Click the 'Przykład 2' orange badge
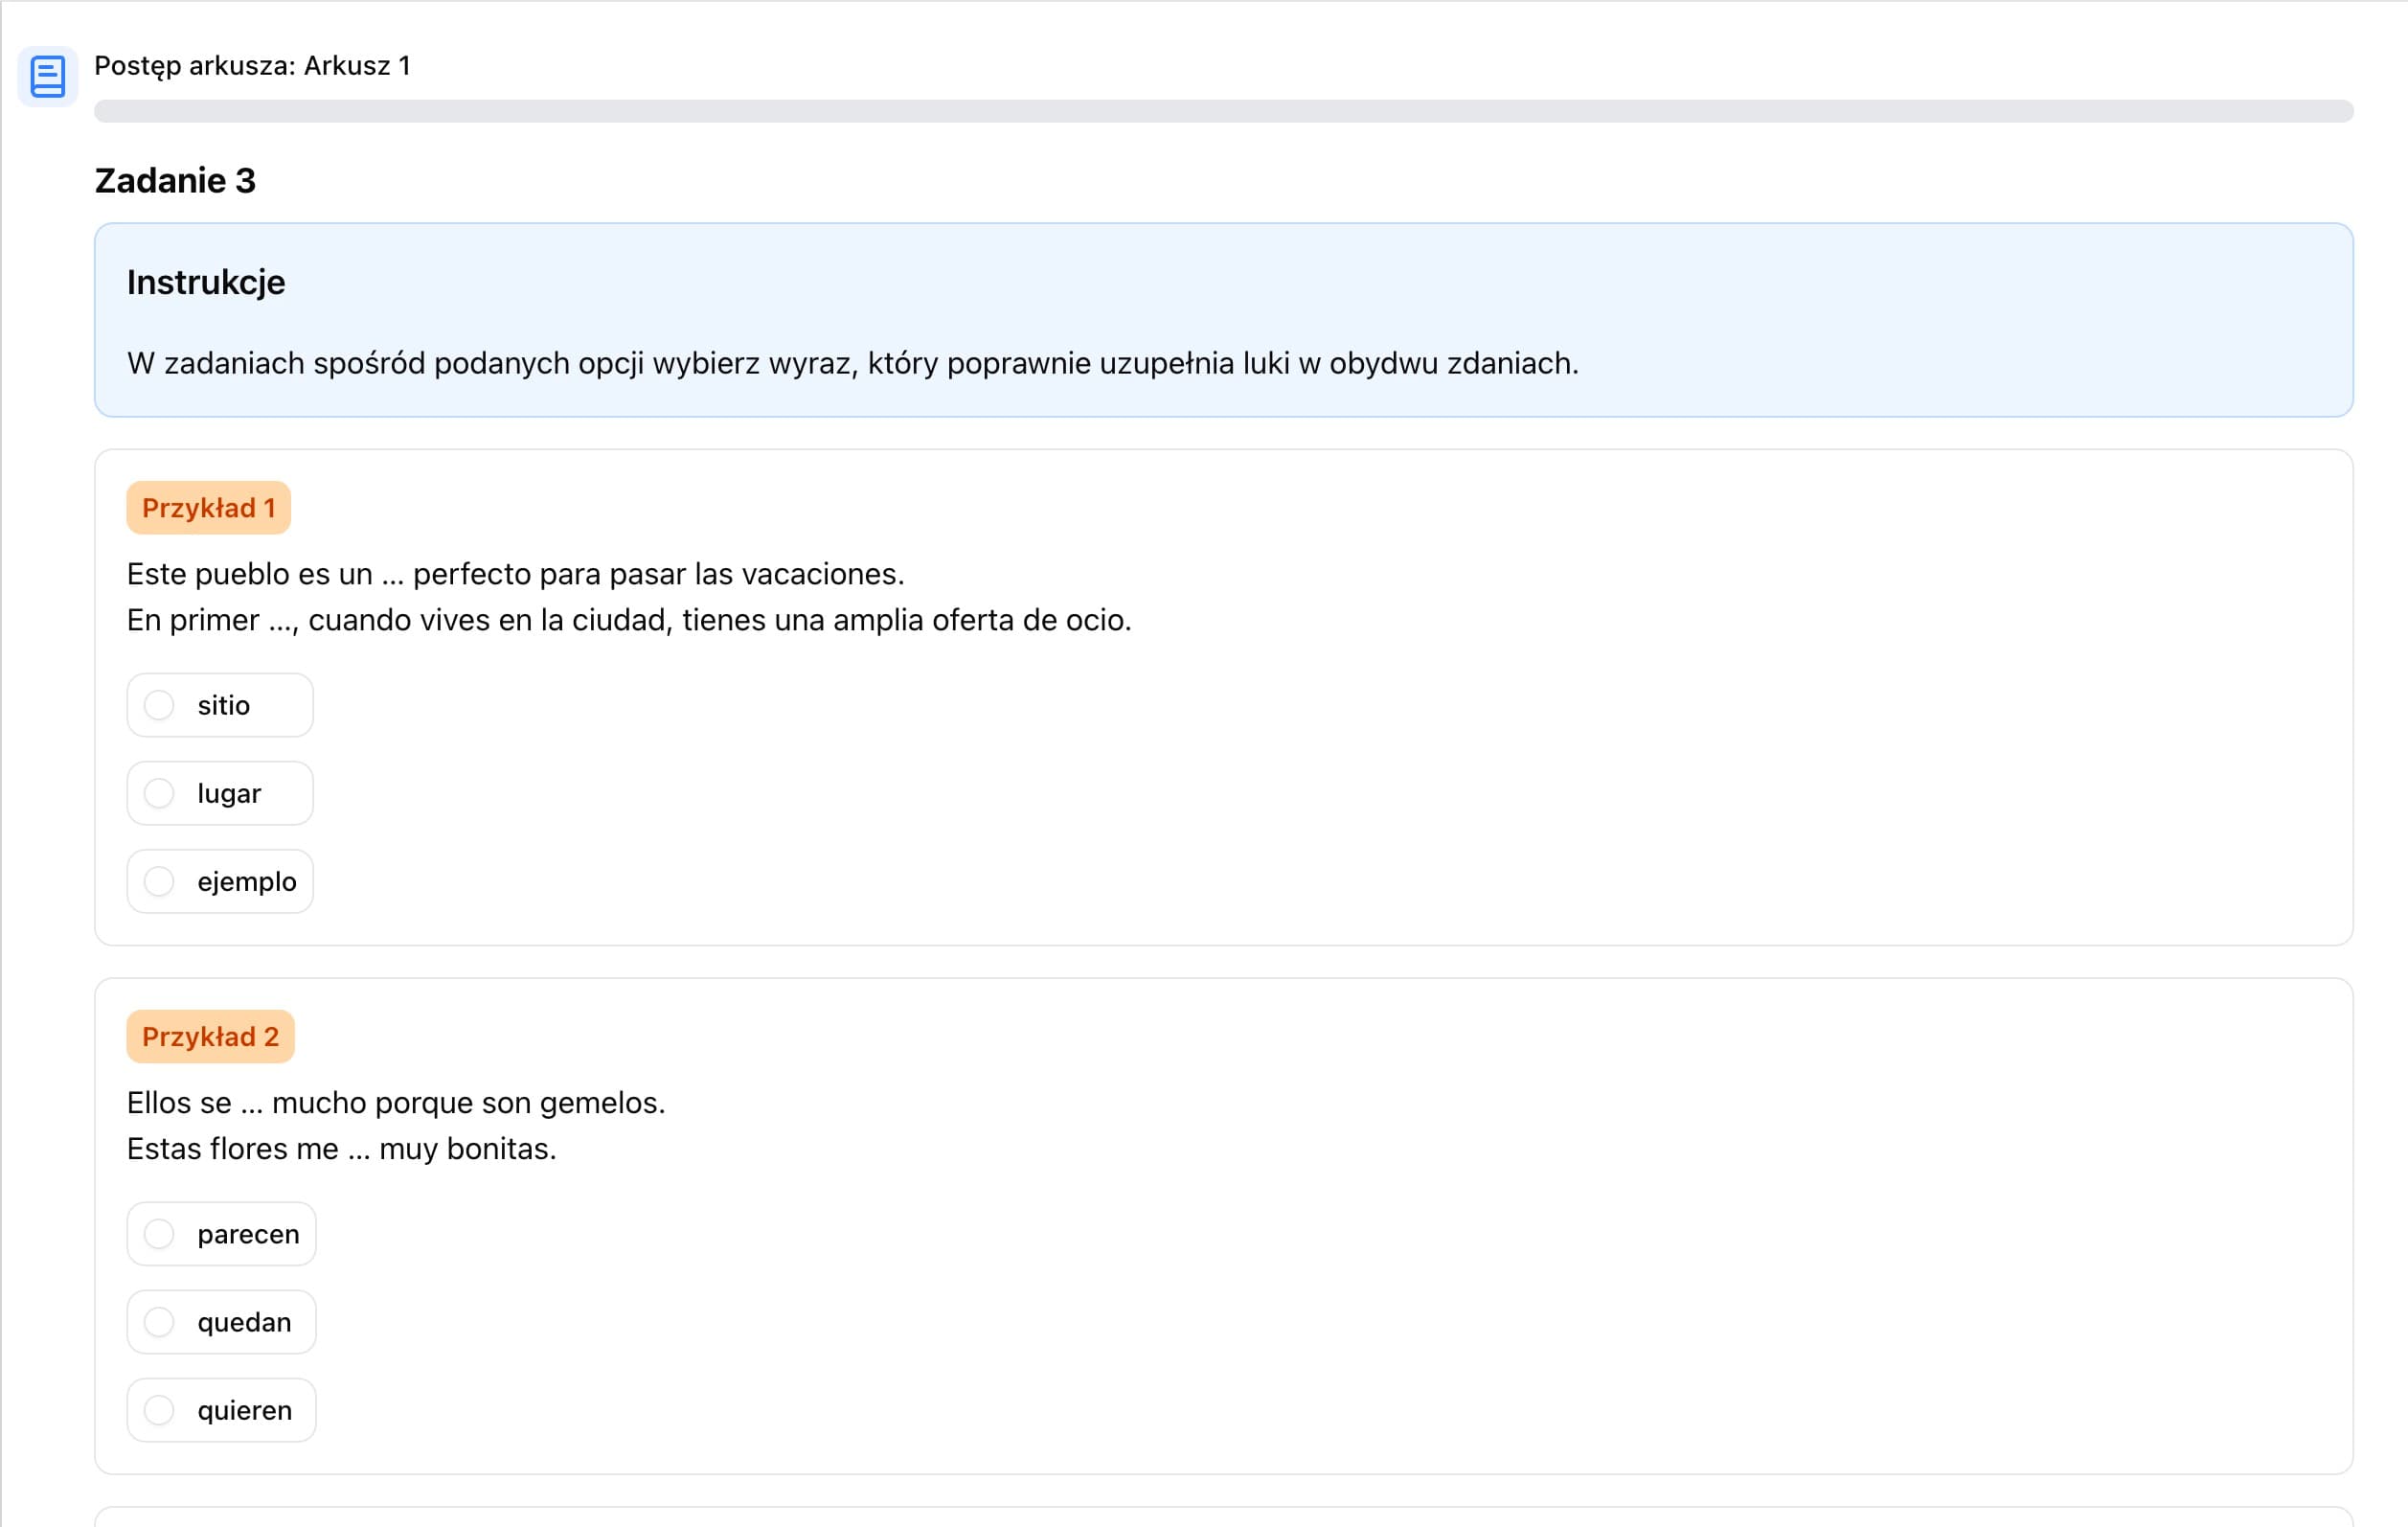 (x=210, y=1037)
